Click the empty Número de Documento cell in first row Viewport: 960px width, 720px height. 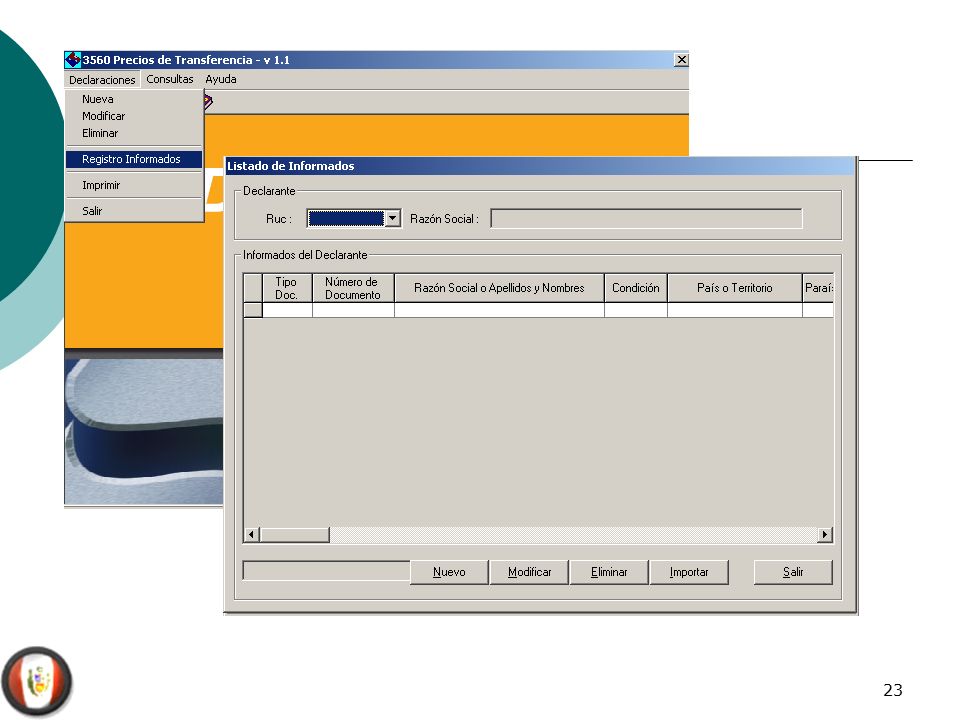click(x=353, y=310)
